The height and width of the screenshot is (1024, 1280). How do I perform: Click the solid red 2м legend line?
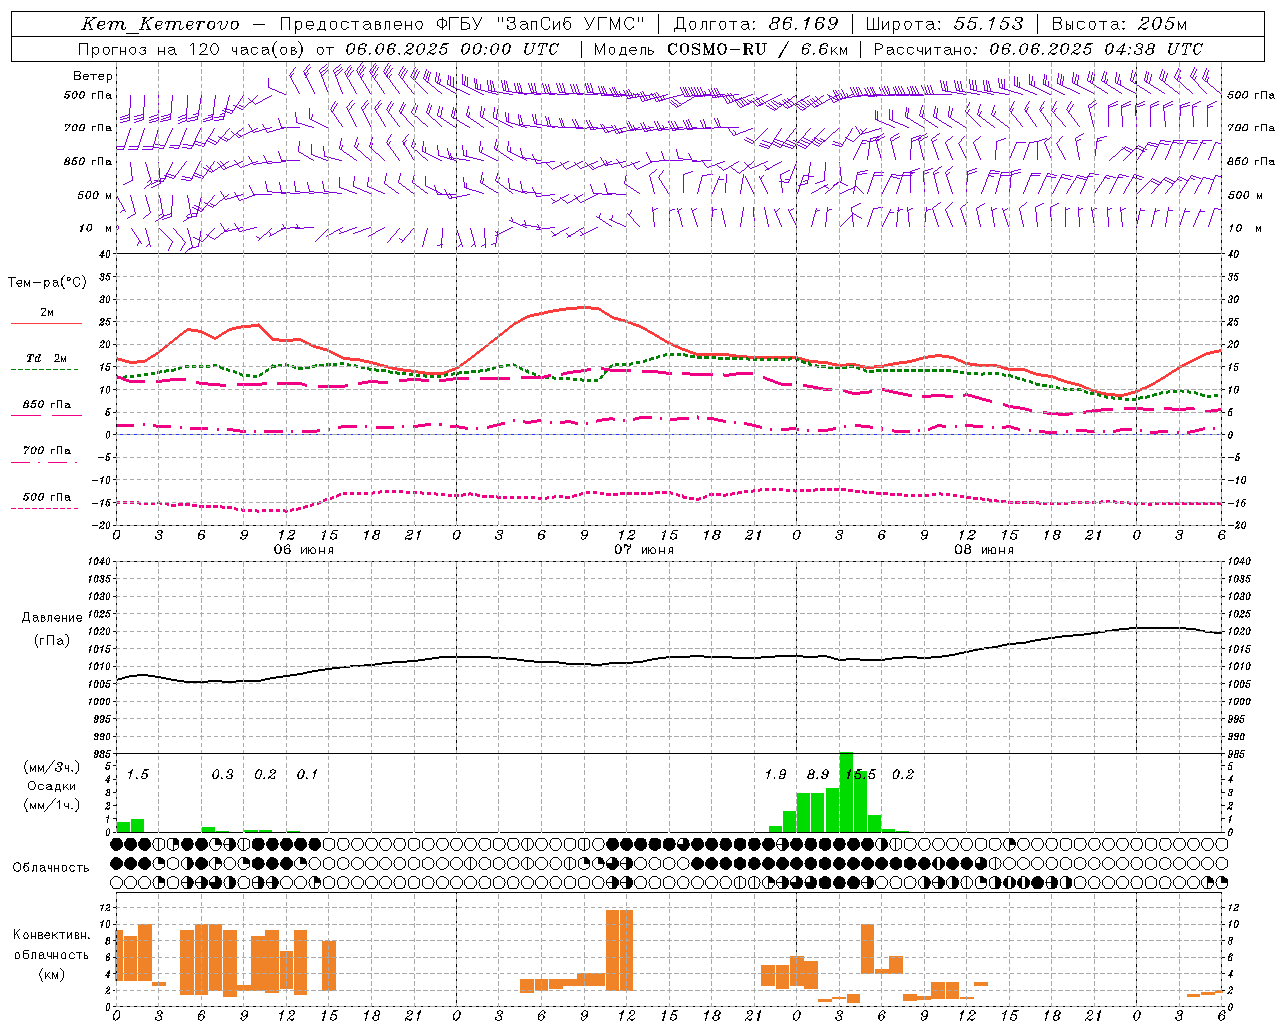(46, 323)
